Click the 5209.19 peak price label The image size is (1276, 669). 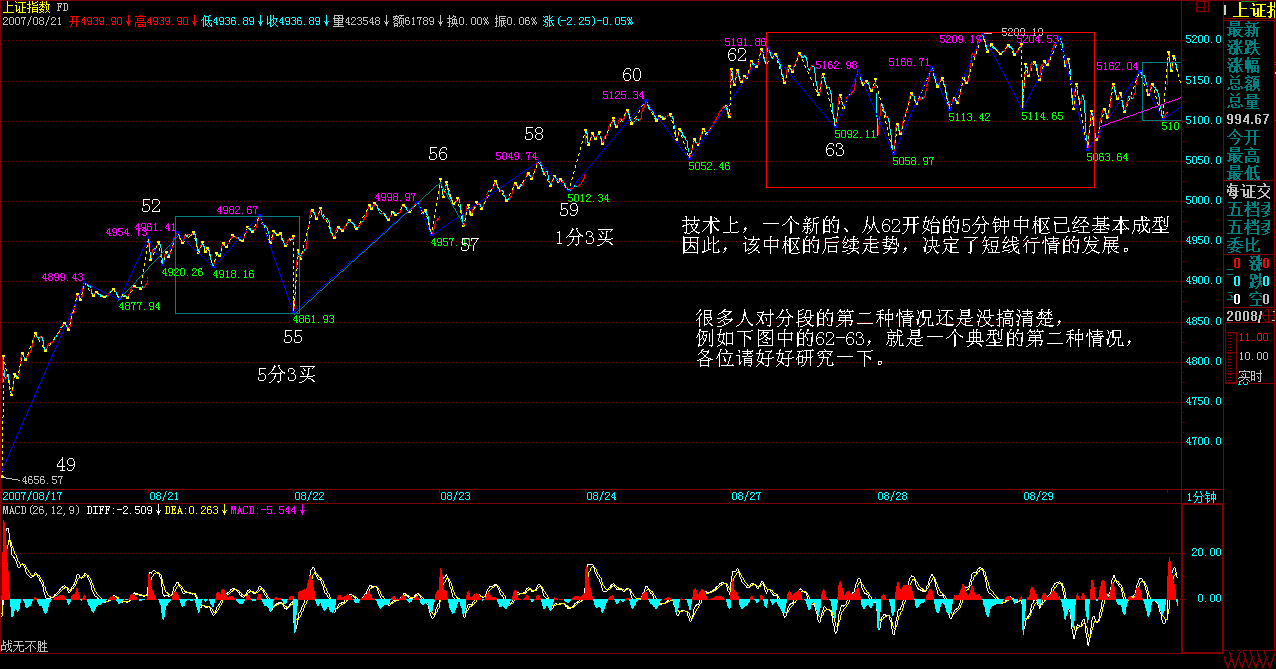(x=961, y=38)
